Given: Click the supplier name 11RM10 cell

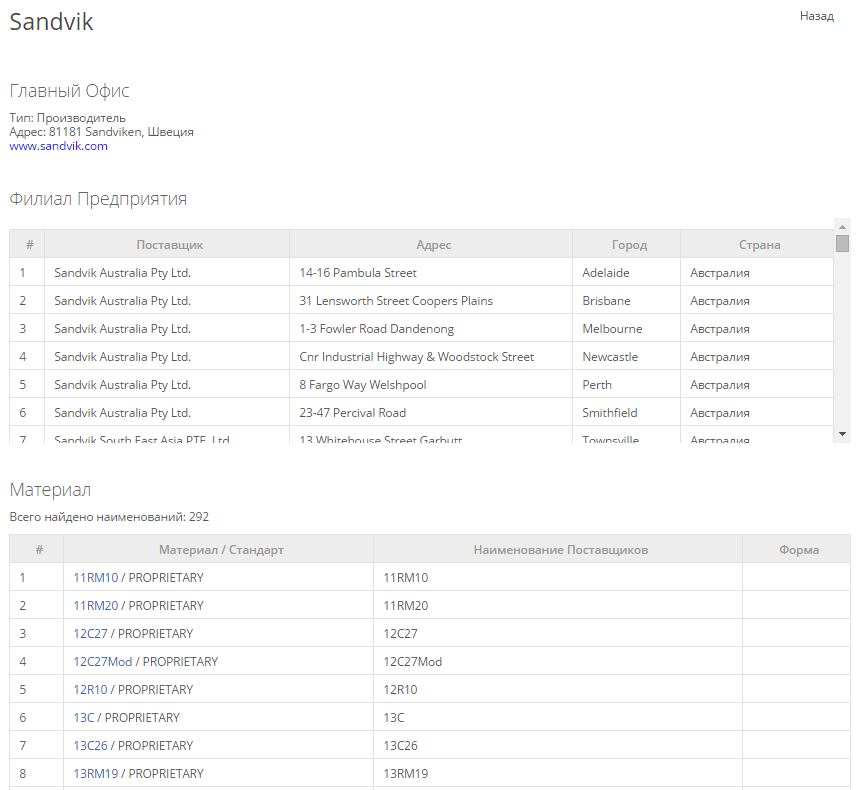Looking at the screenshot, I should [x=558, y=577].
